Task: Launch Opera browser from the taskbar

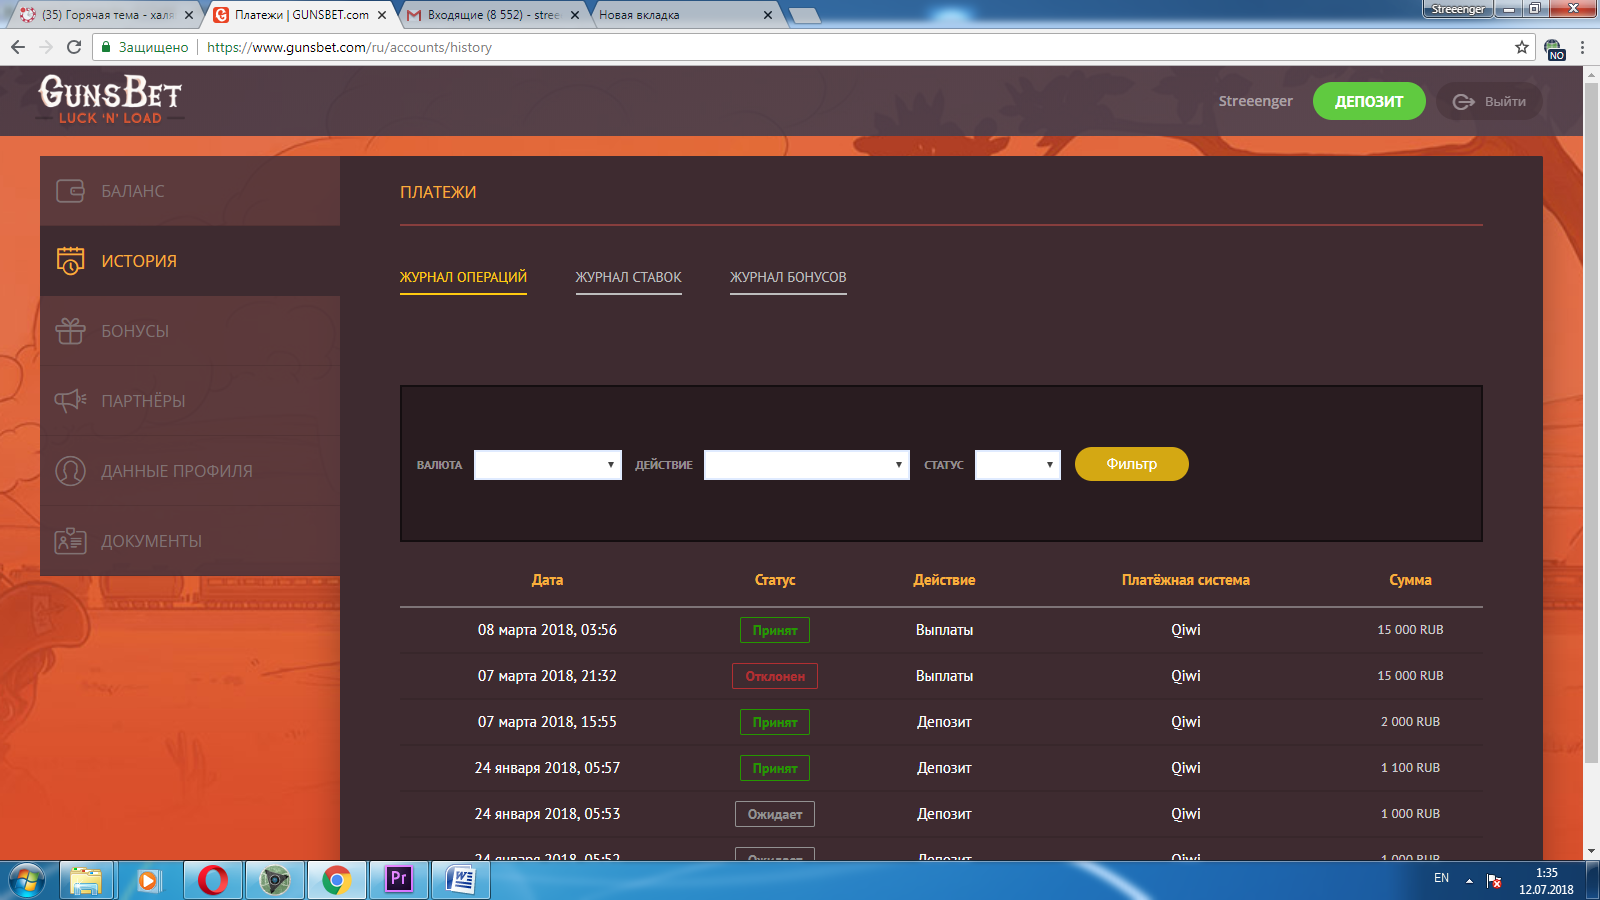Action: tap(212, 880)
